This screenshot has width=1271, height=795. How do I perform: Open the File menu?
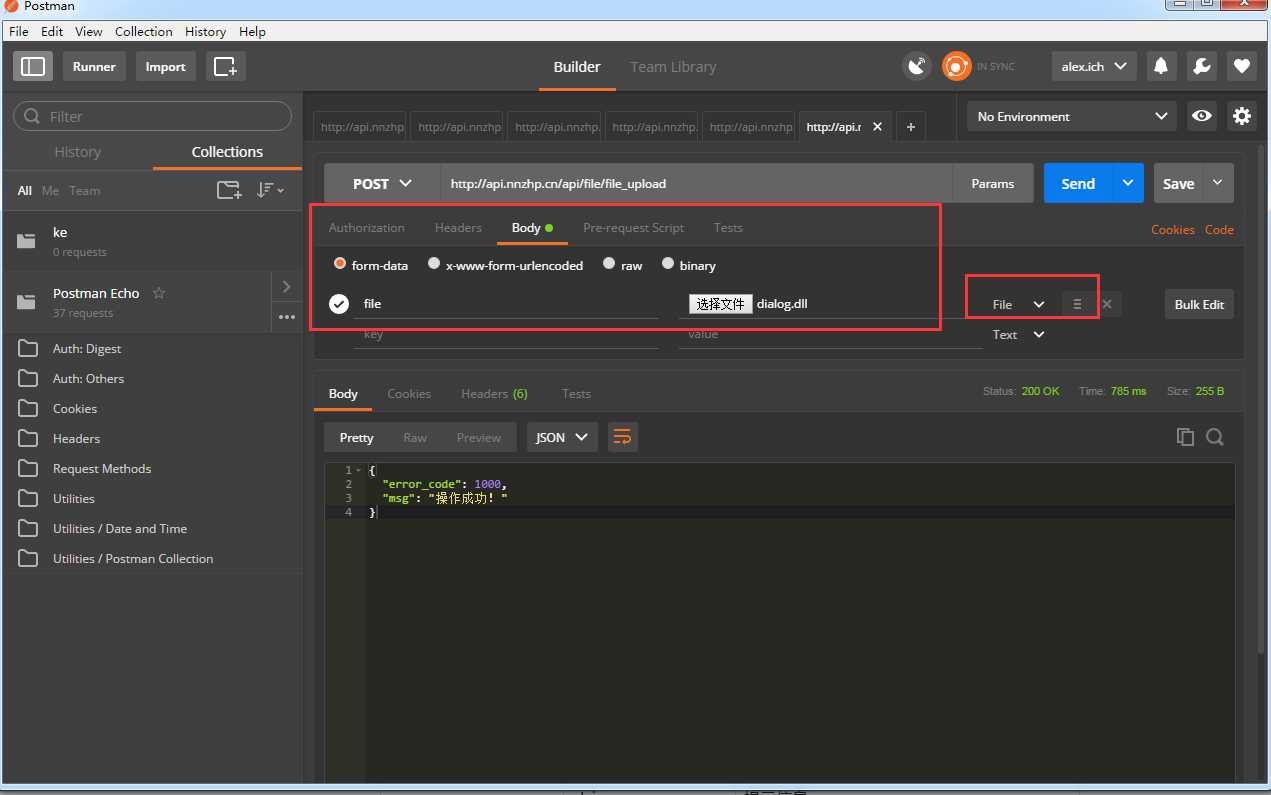point(19,31)
